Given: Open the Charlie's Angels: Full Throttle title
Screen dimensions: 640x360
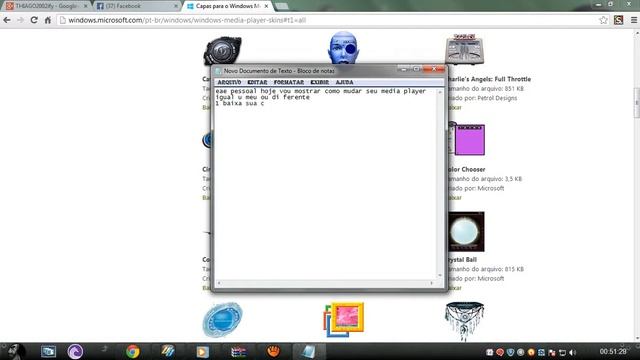Looking at the screenshot, I should tap(489, 79).
